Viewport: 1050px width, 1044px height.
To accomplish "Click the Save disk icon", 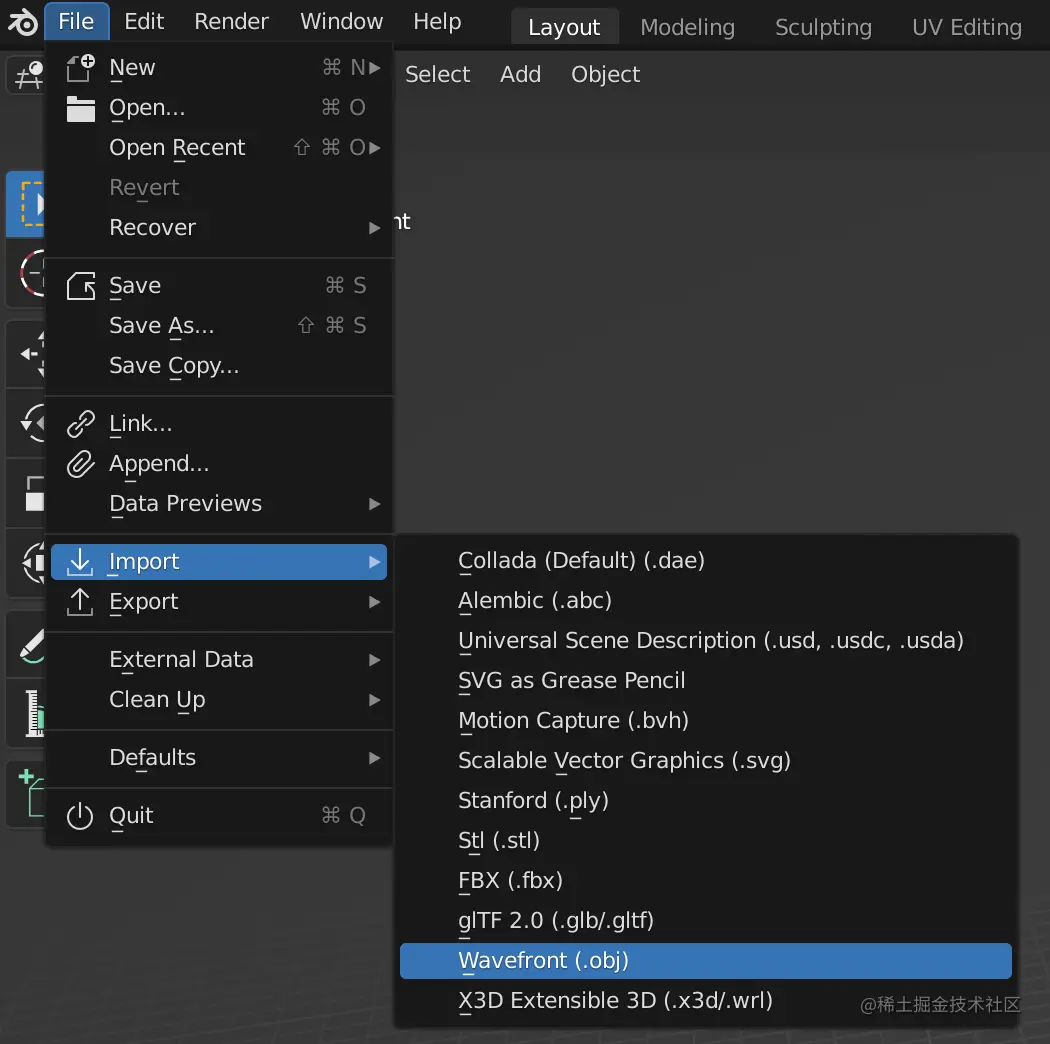I will (80, 286).
